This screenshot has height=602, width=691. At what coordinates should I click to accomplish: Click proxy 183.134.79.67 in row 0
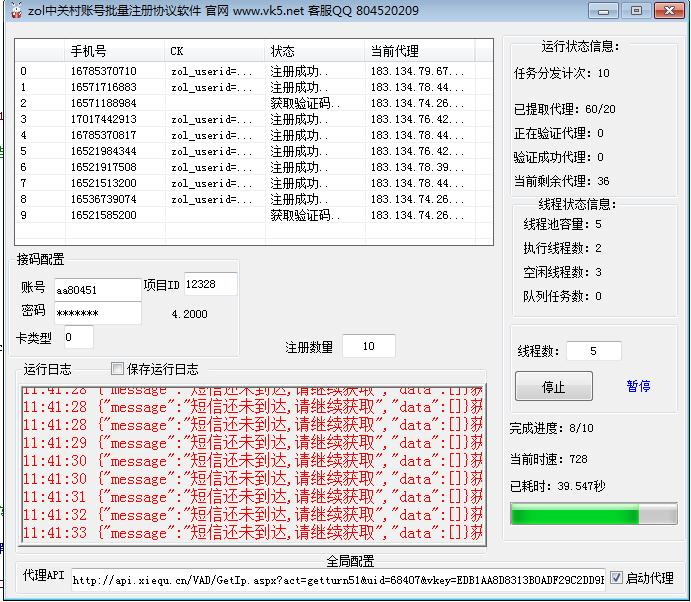417,71
